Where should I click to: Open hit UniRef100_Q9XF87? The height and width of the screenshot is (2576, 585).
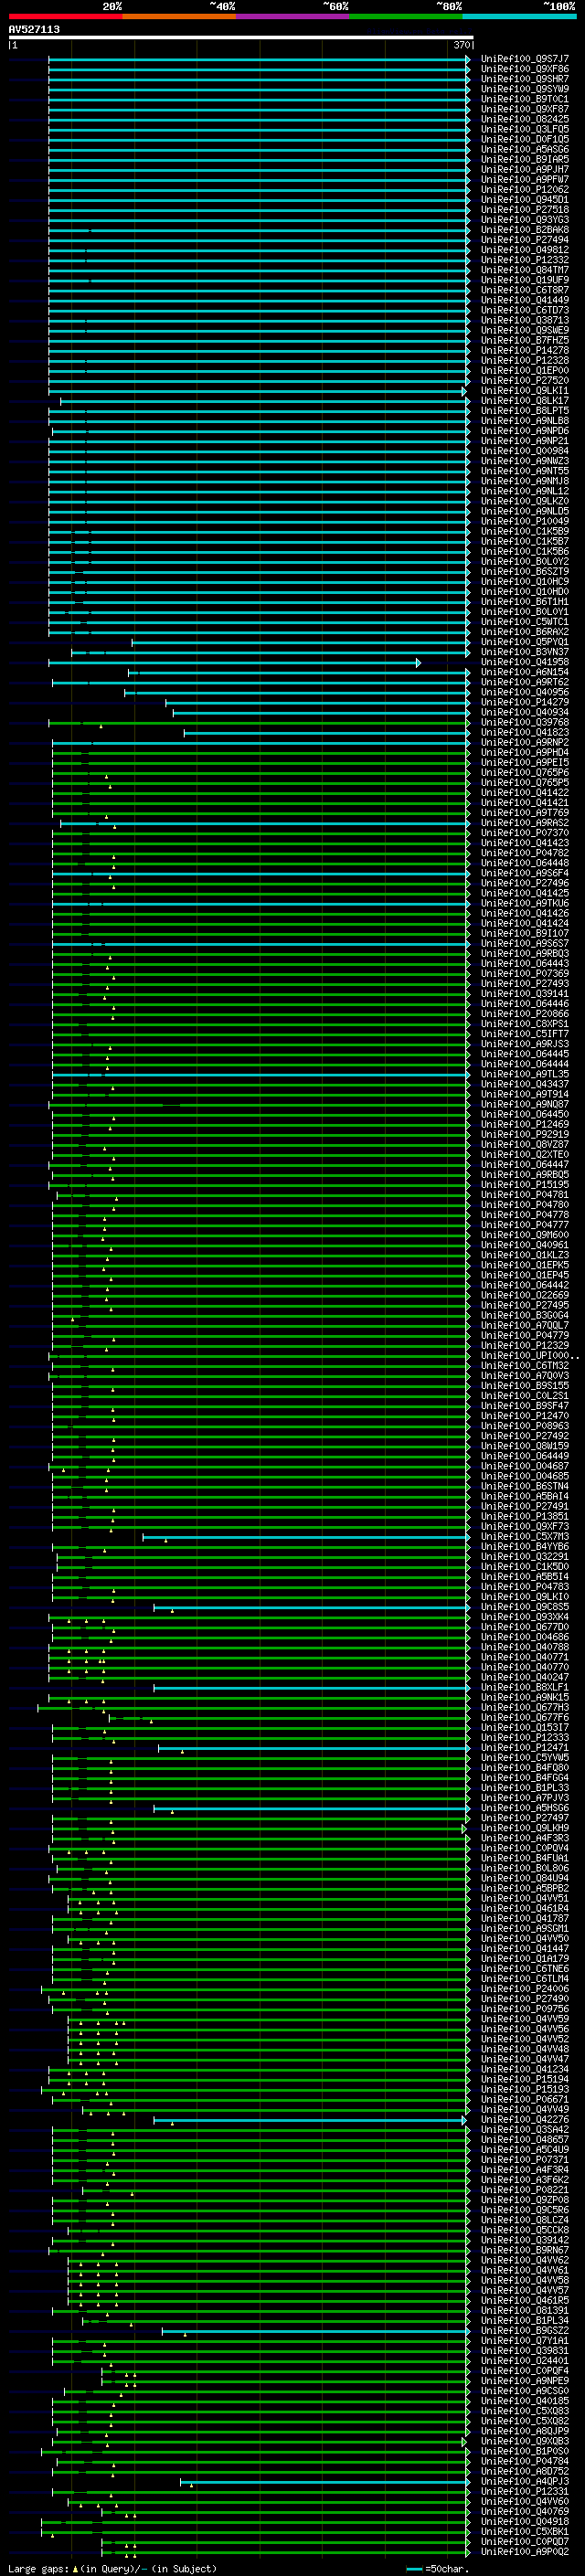click(x=525, y=109)
